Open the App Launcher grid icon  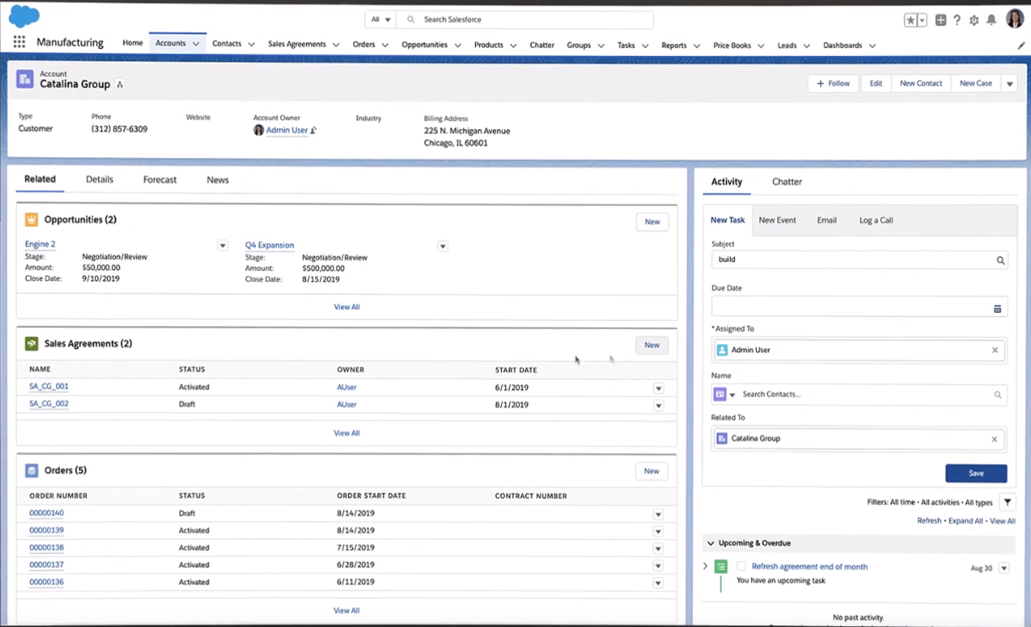point(19,42)
